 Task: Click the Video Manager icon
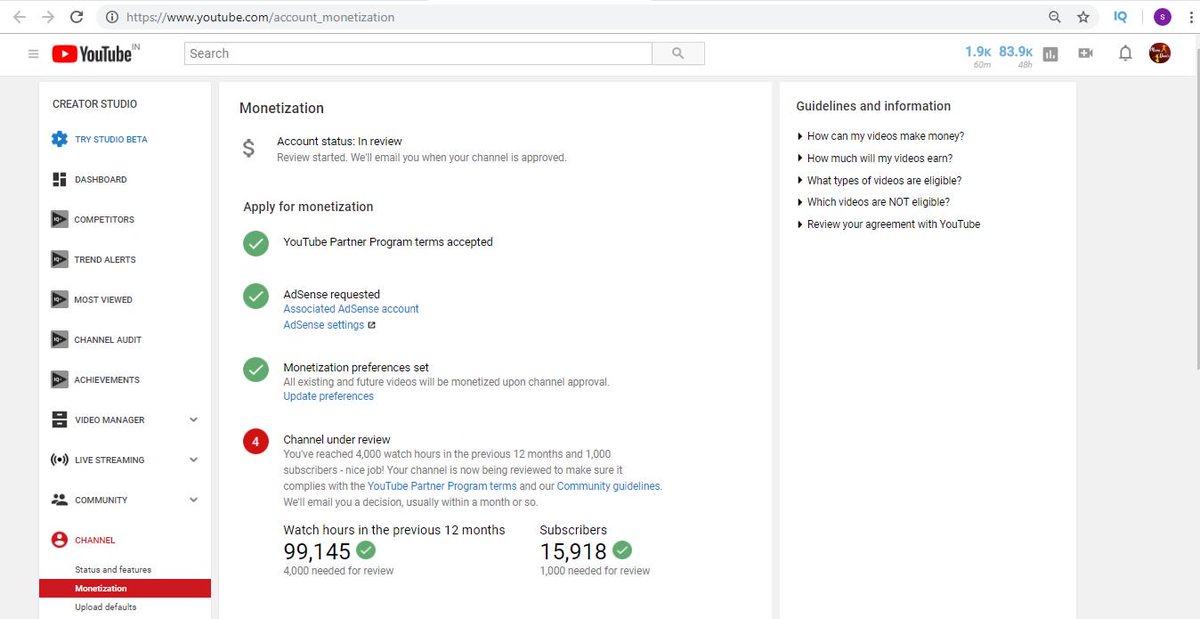tap(59, 419)
